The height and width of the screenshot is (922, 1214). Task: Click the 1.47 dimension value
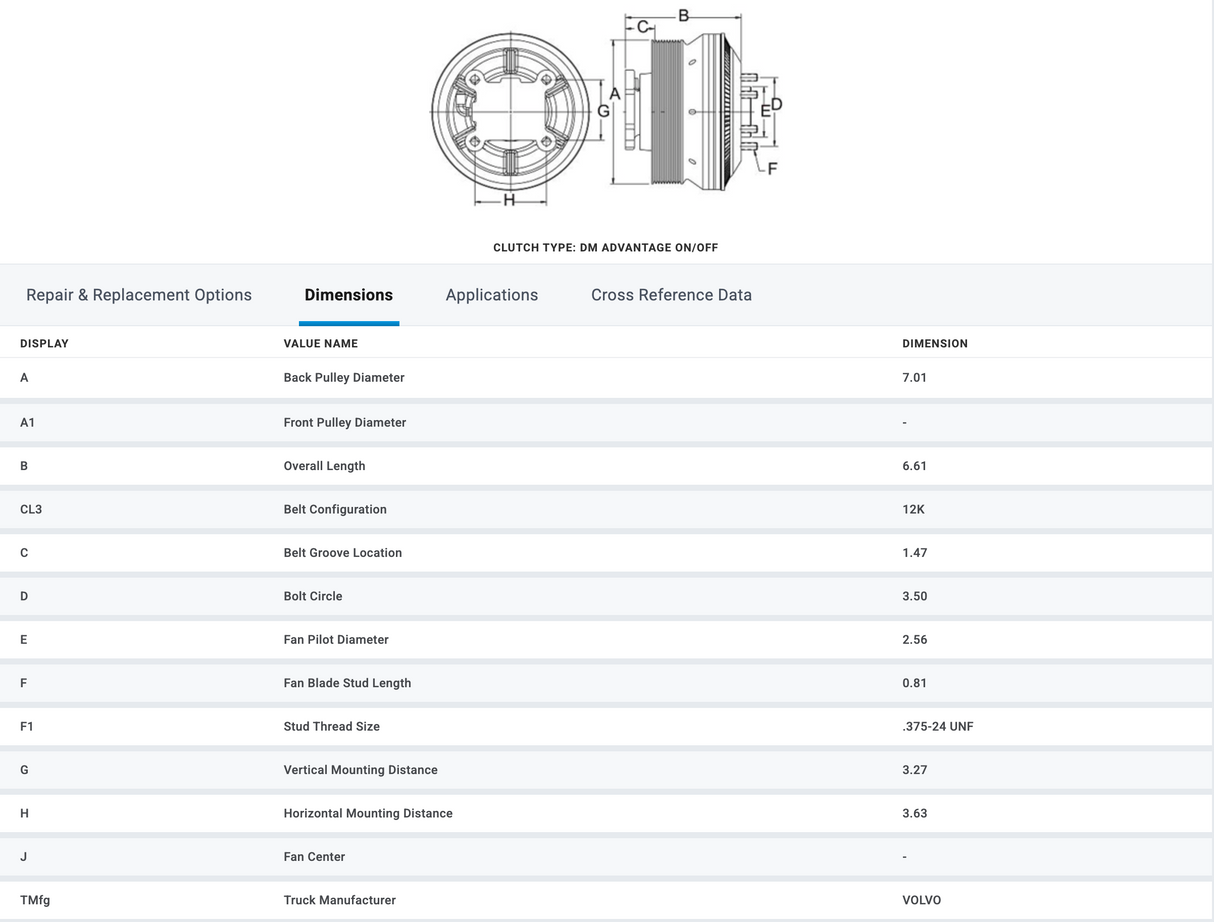click(915, 553)
